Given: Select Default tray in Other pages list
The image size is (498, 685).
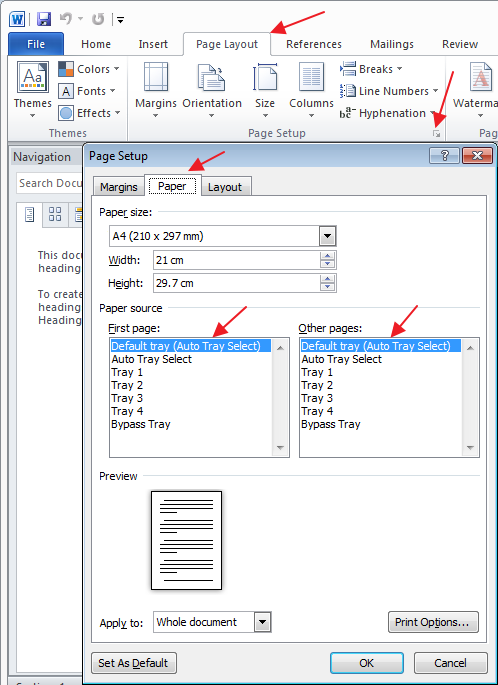Looking at the screenshot, I should click(380, 346).
